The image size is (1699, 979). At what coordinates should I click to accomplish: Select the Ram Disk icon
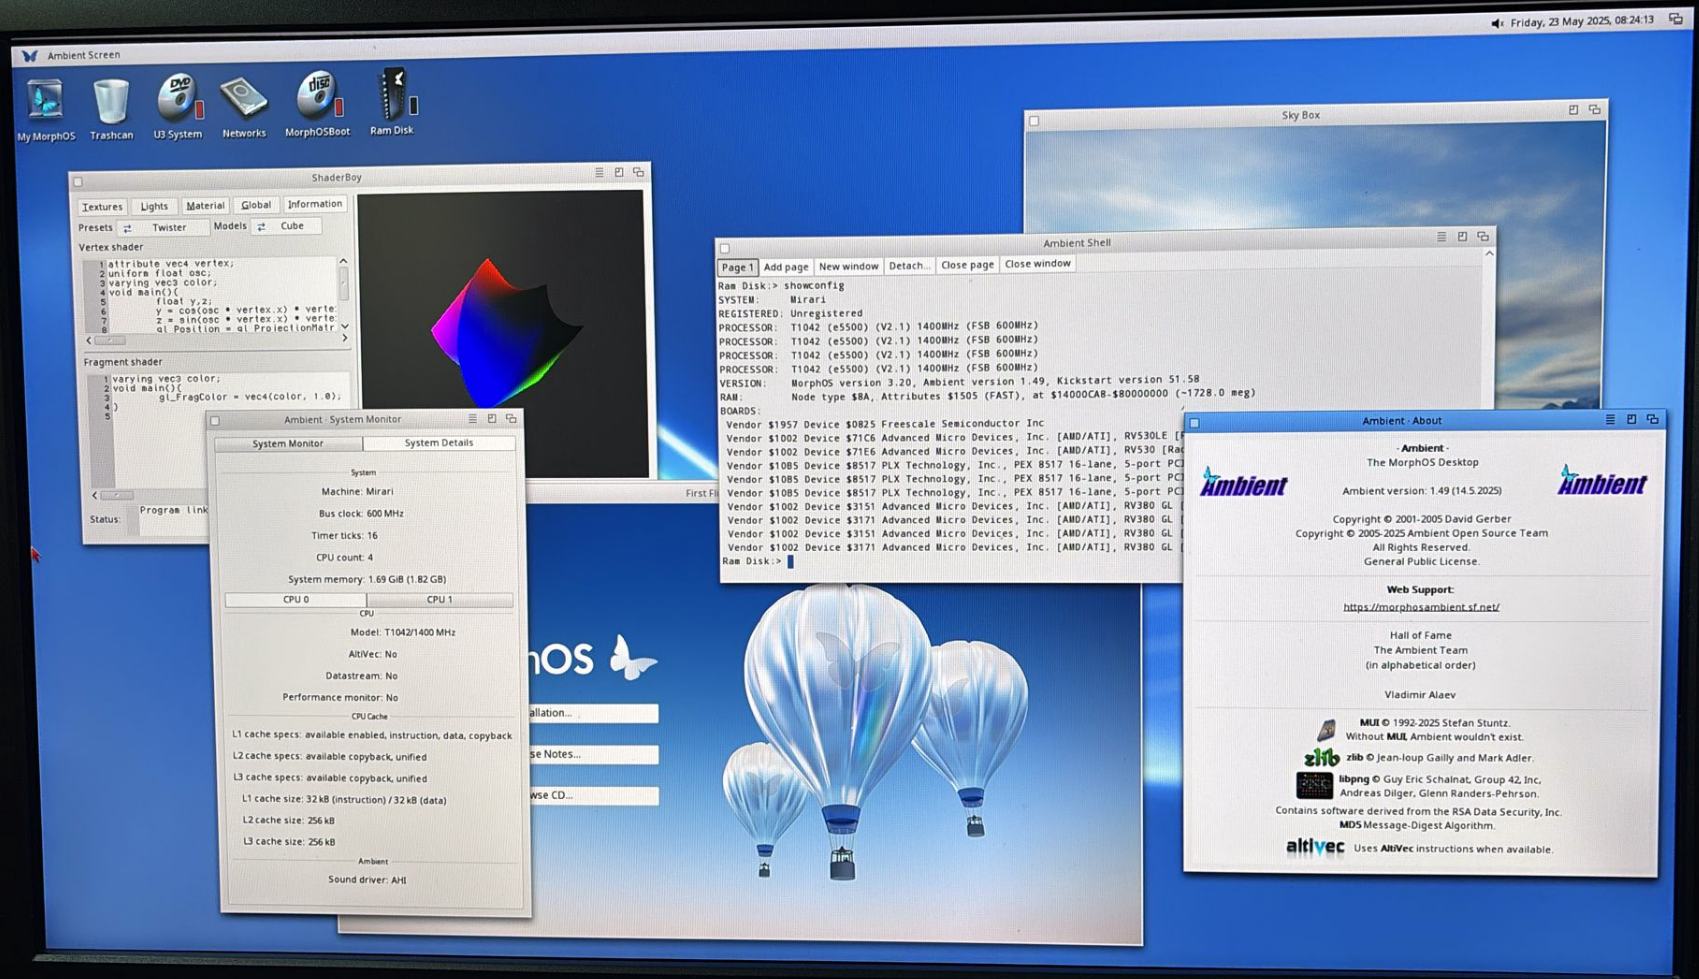tap(392, 102)
